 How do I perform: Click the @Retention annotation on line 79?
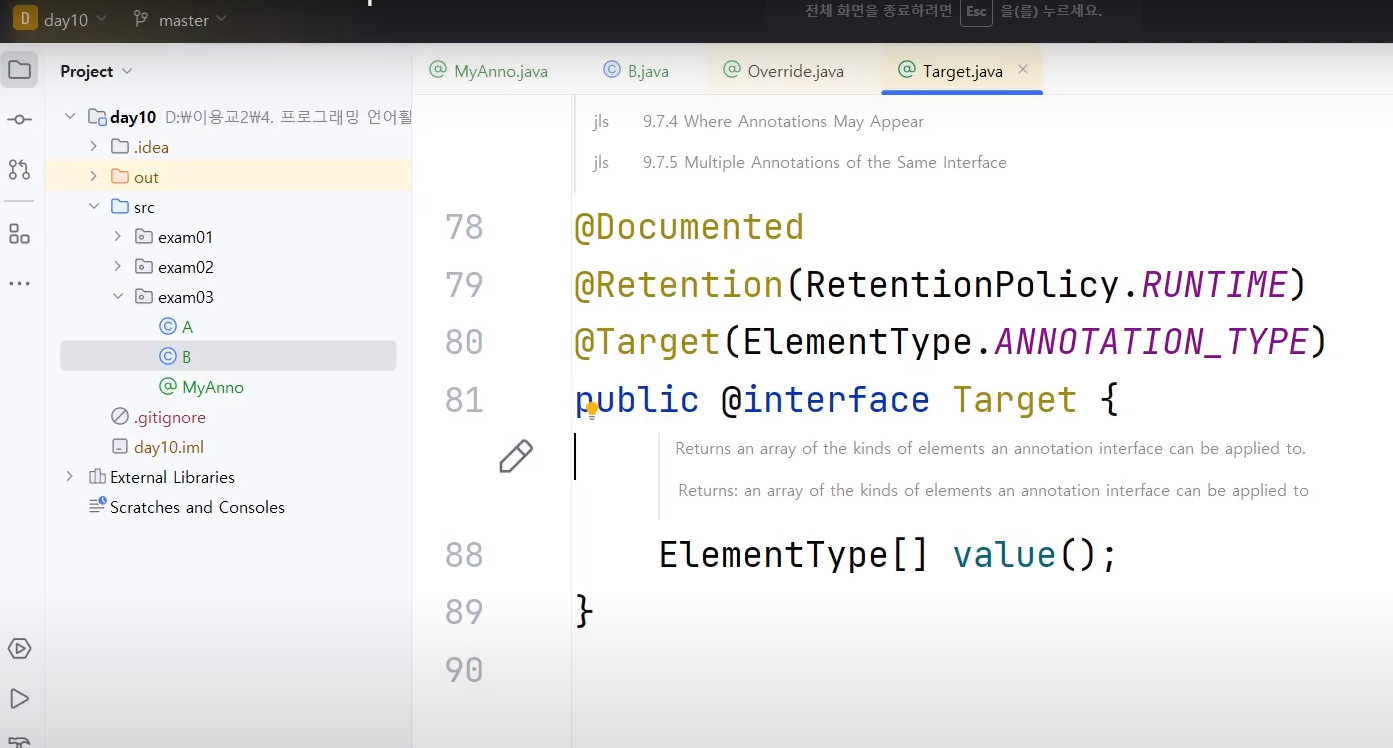(679, 285)
